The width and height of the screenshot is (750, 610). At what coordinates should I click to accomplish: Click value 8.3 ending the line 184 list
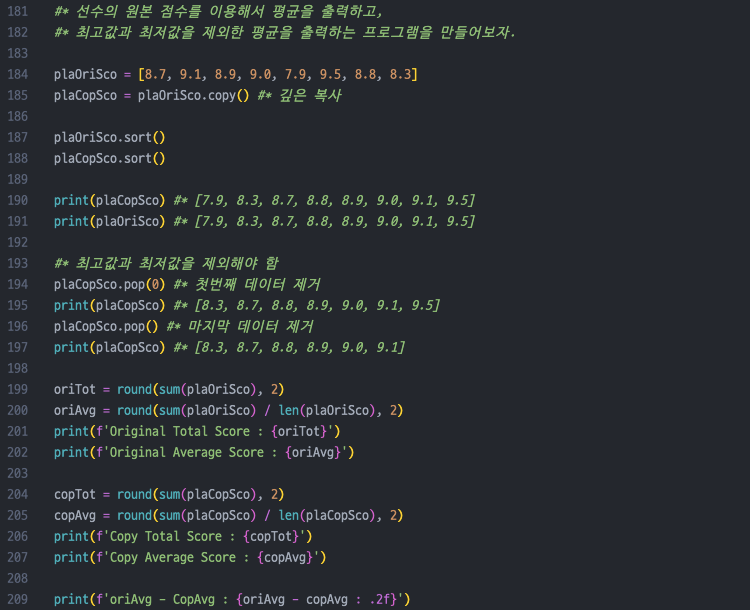[400, 74]
